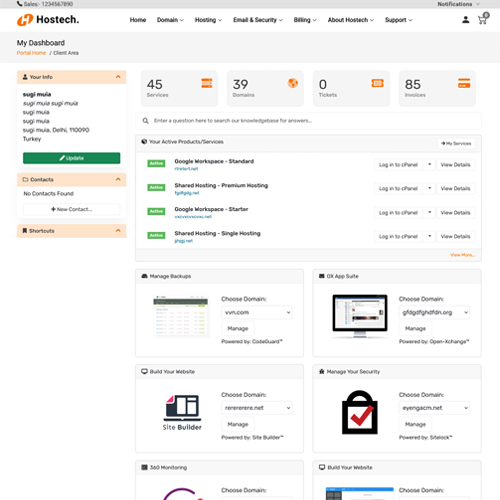Click the green Update button
This screenshot has height=500, width=500.
coord(72,158)
